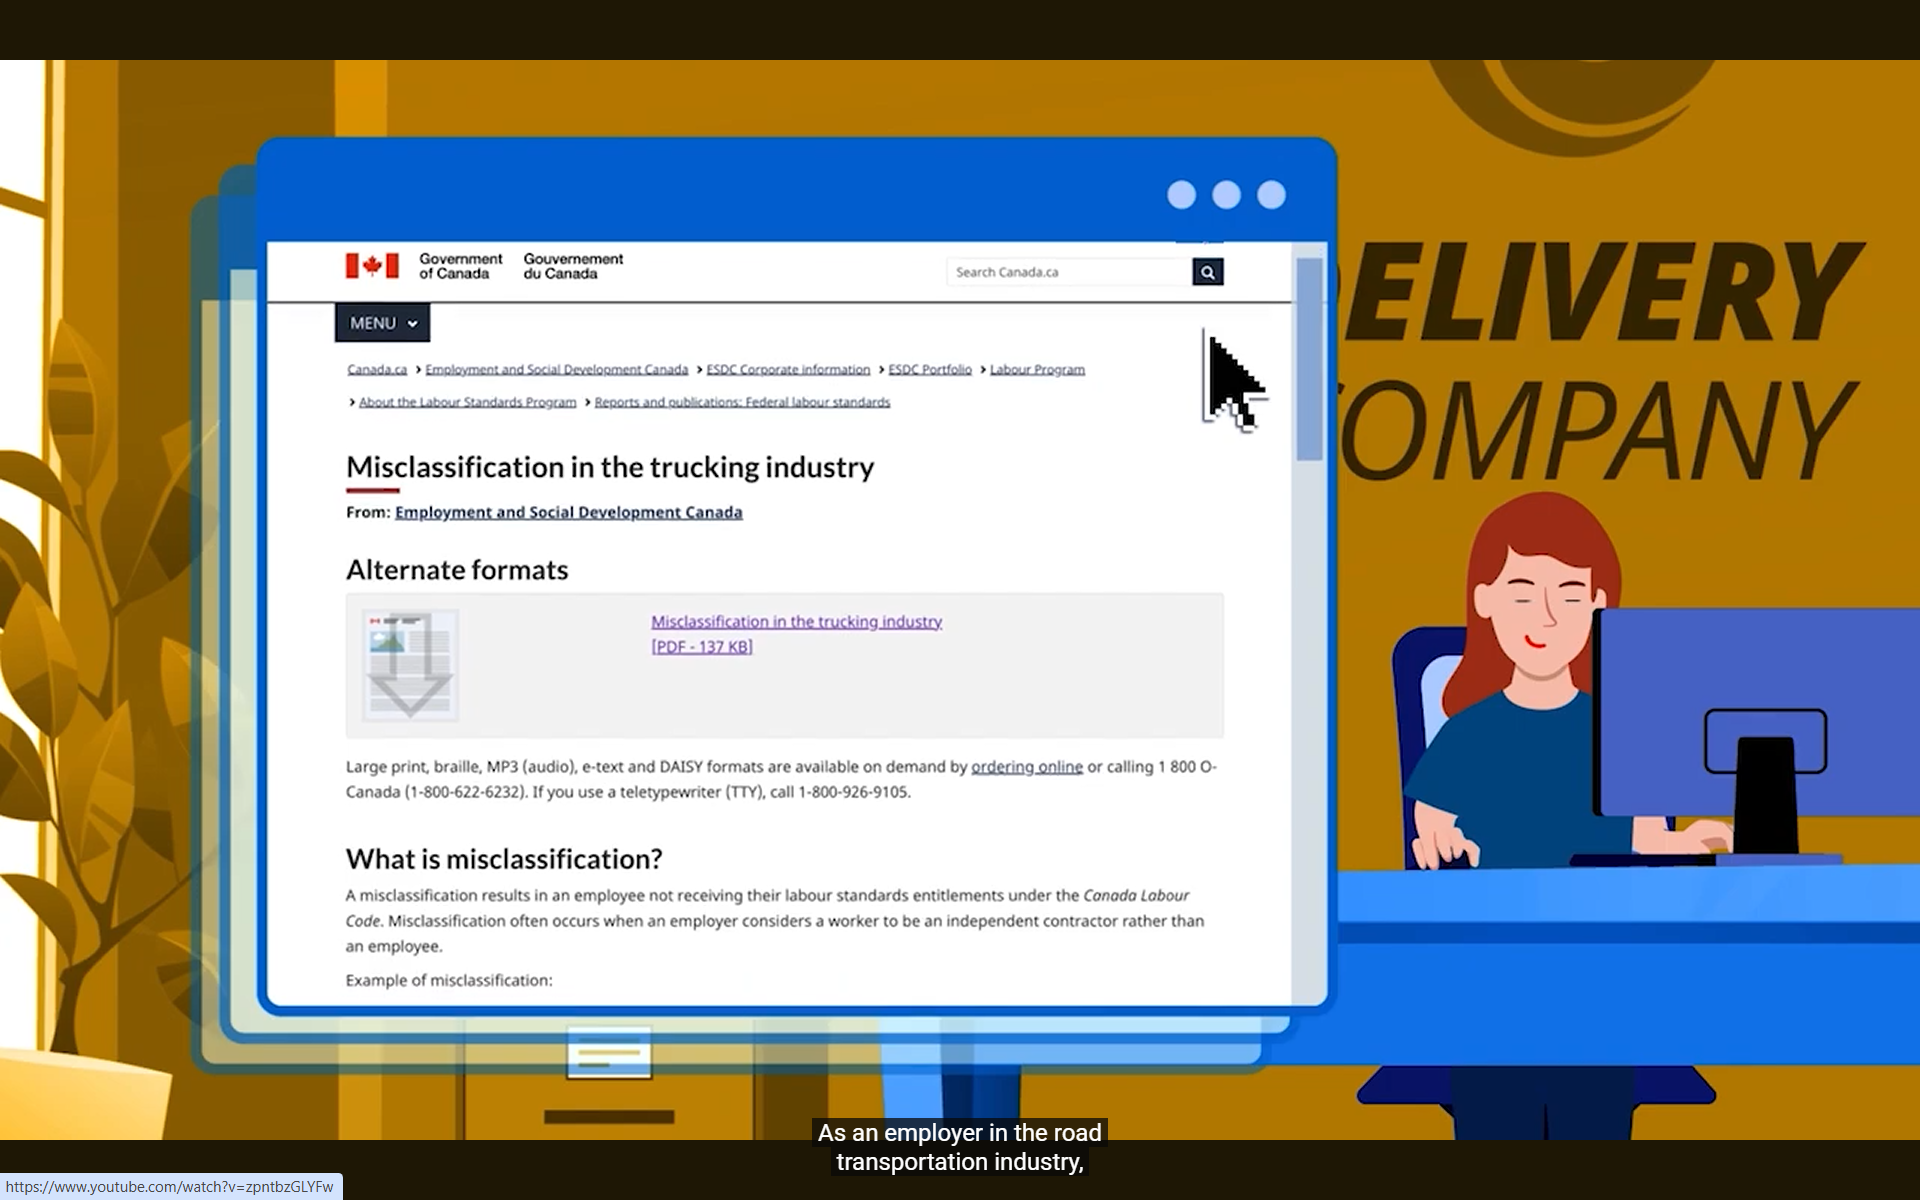Open the Canada.ca breadcrumb link
Viewport: 1920px width, 1200px height.
[377, 370]
